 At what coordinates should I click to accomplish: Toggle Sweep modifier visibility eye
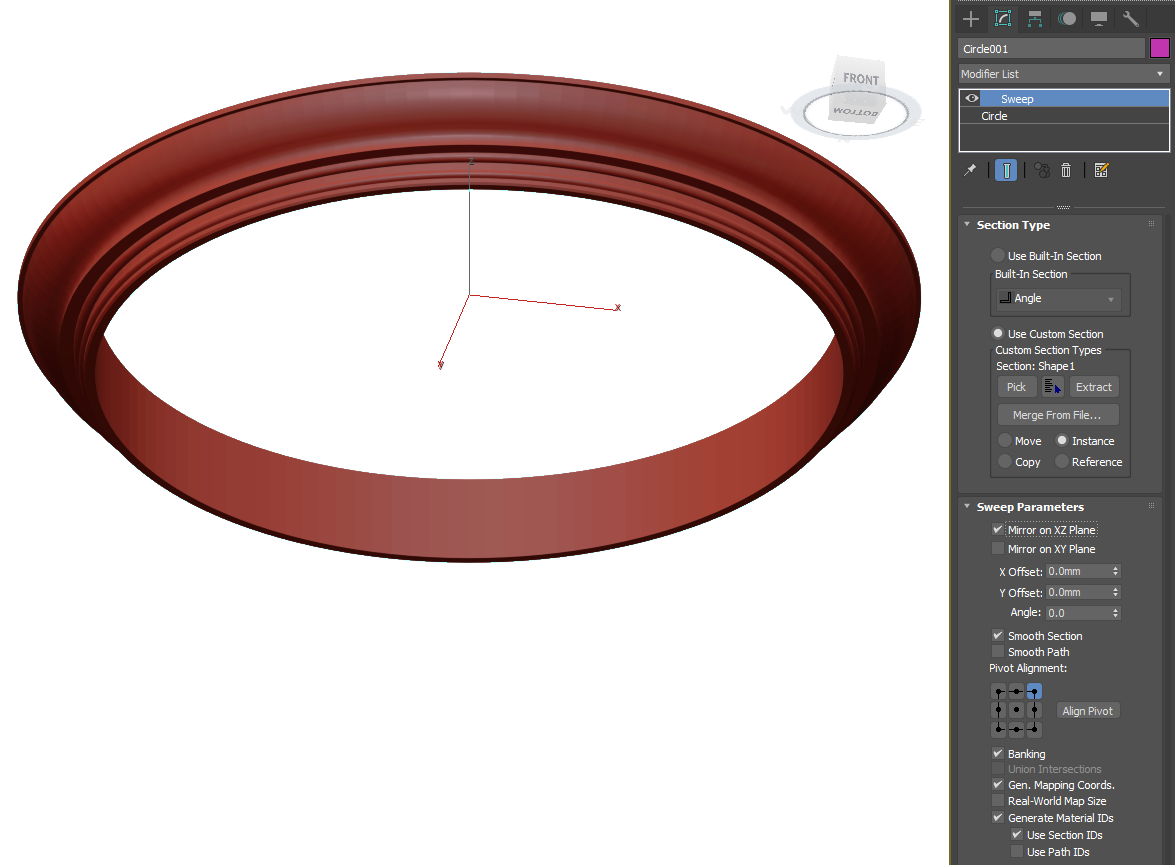[x=971, y=98]
